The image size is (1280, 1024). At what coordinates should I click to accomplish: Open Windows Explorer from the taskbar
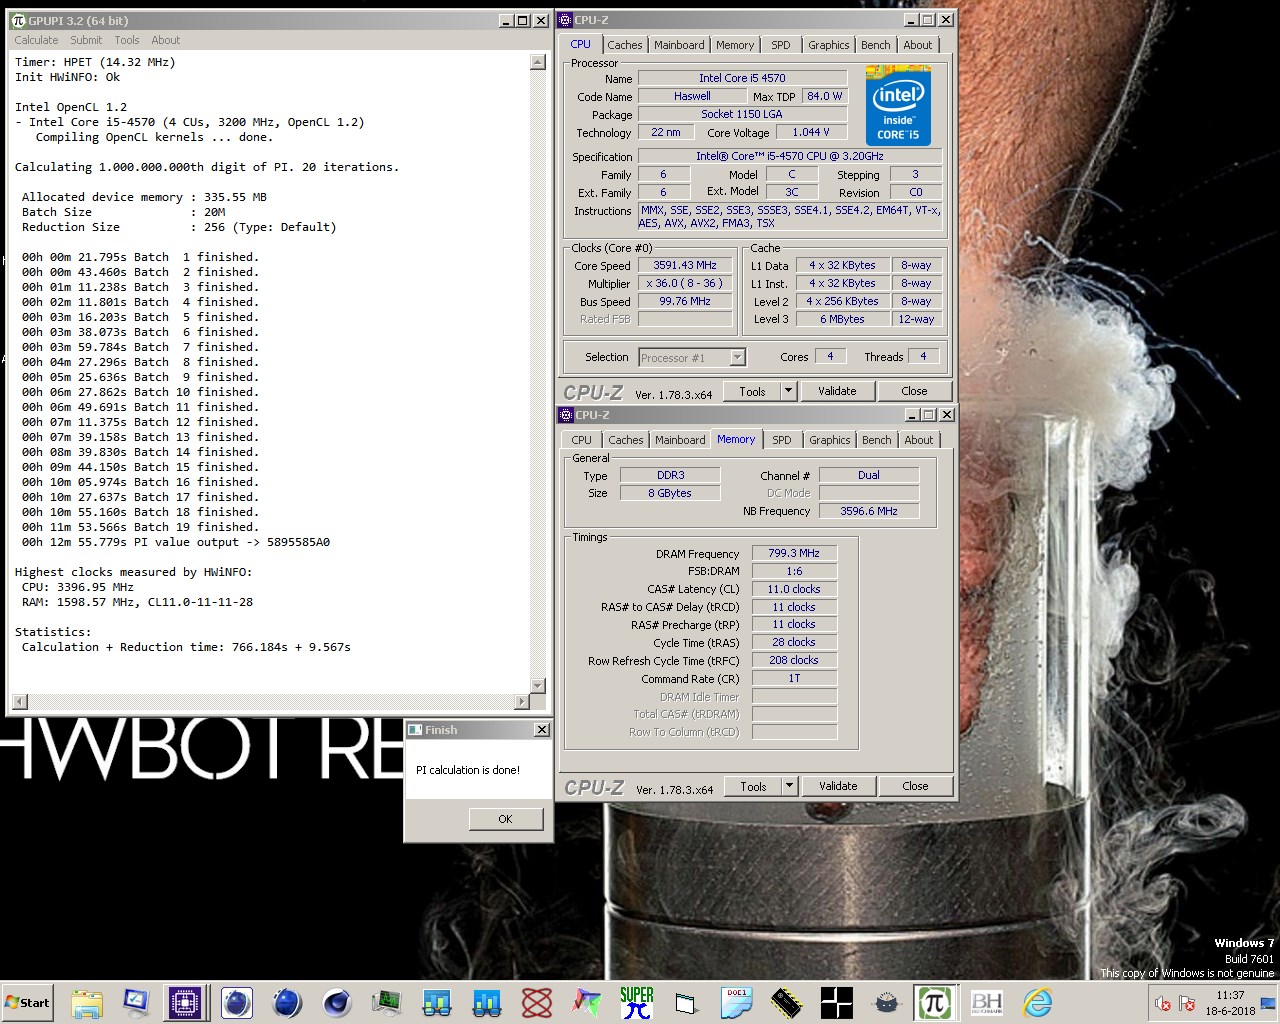87,1003
